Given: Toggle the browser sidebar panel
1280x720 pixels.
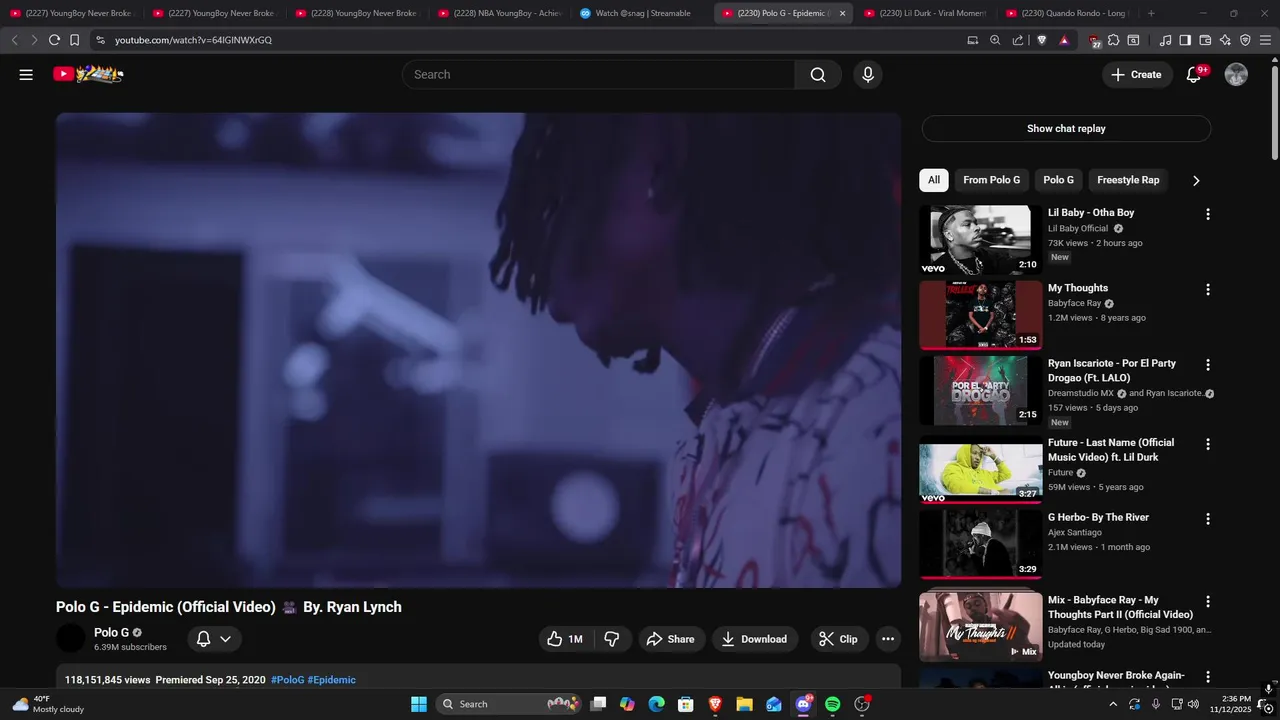Looking at the screenshot, I should tap(1185, 40).
